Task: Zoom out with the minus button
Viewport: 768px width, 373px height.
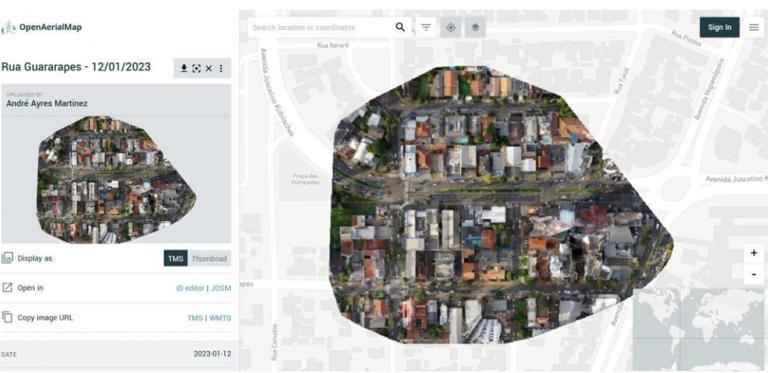Action: coord(754,274)
